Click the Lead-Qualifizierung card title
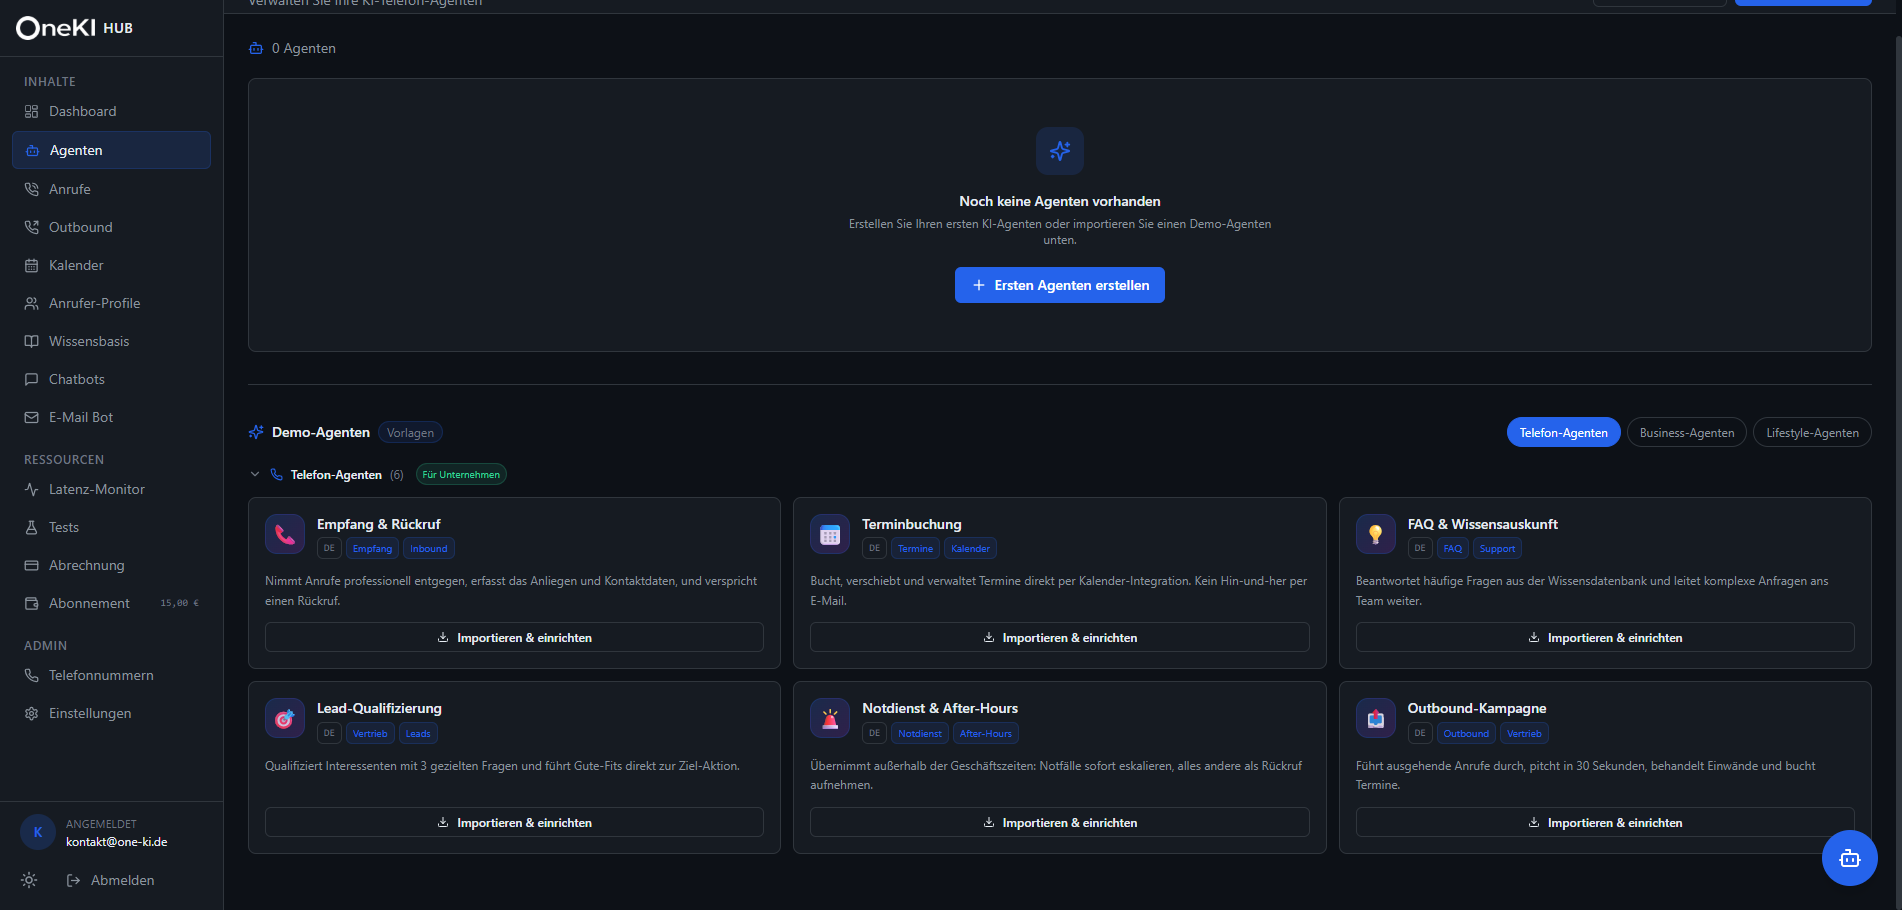 [x=379, y=708]
